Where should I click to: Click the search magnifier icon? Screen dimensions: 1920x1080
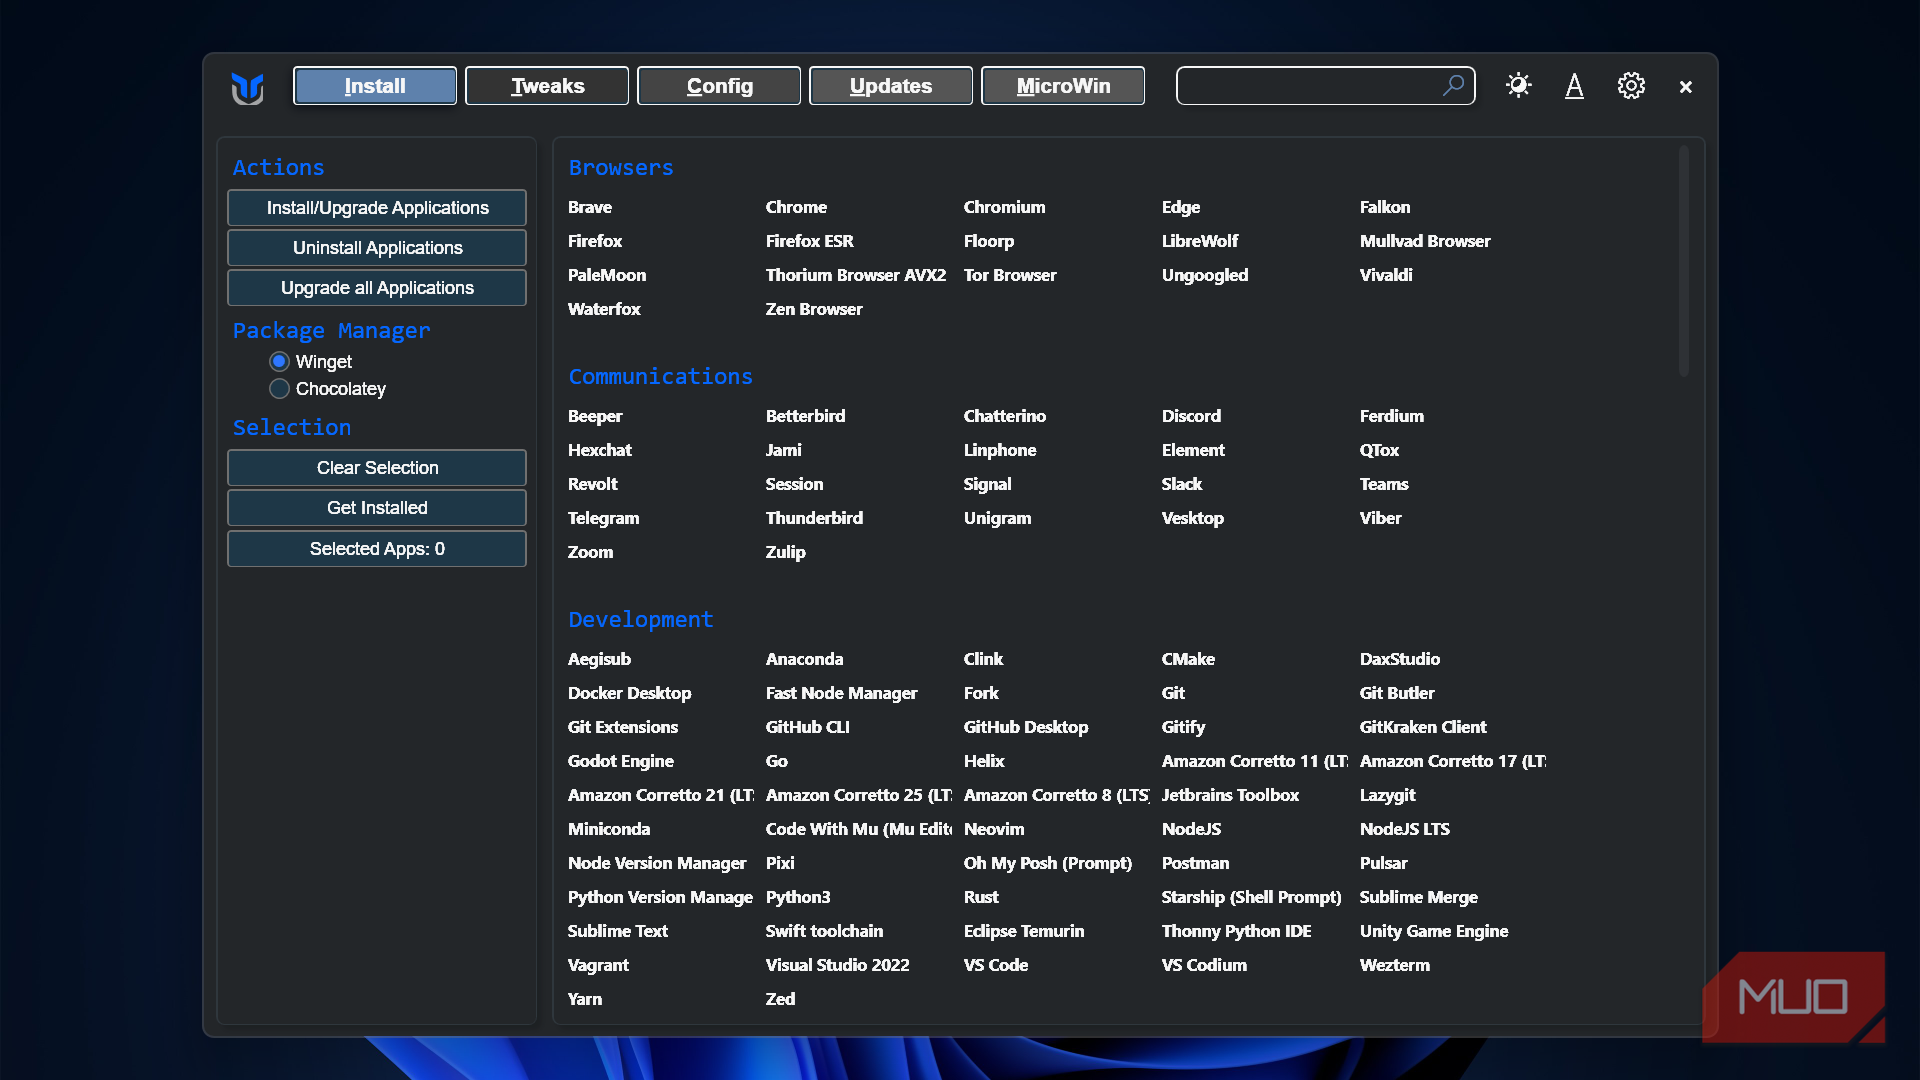(1453, 86)
